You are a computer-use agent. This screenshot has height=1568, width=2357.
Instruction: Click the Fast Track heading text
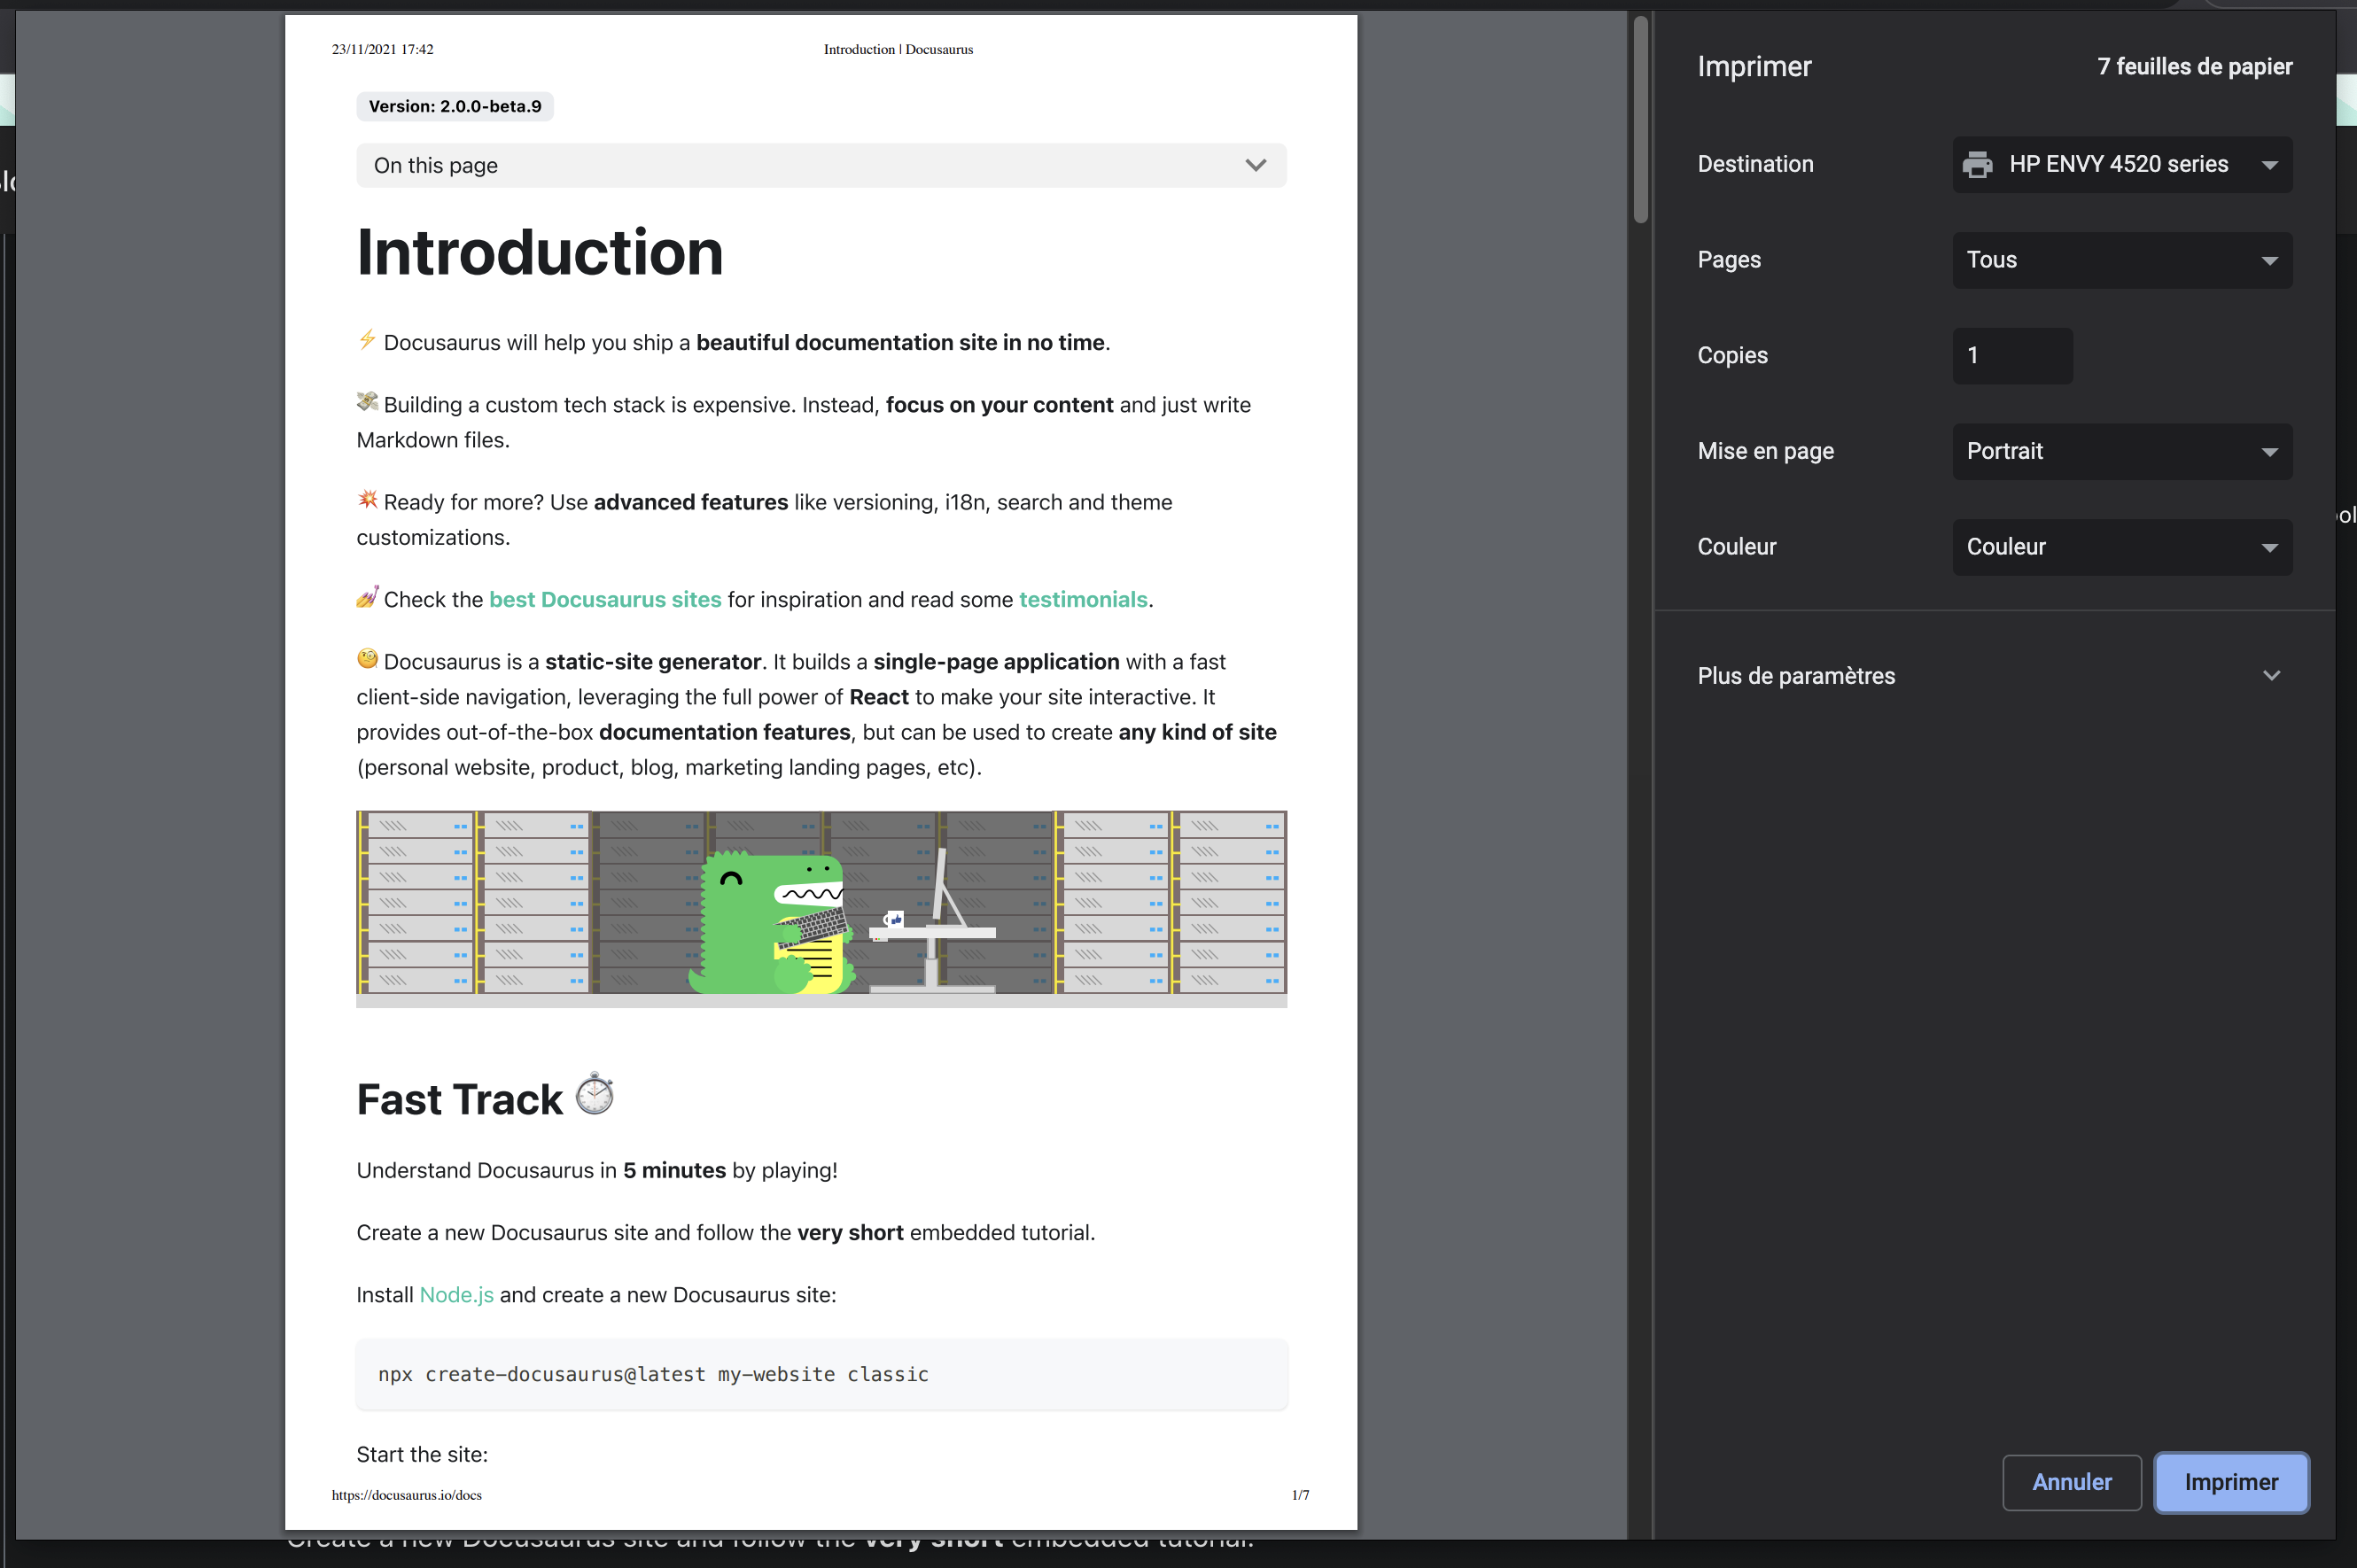coord(460,1100)
